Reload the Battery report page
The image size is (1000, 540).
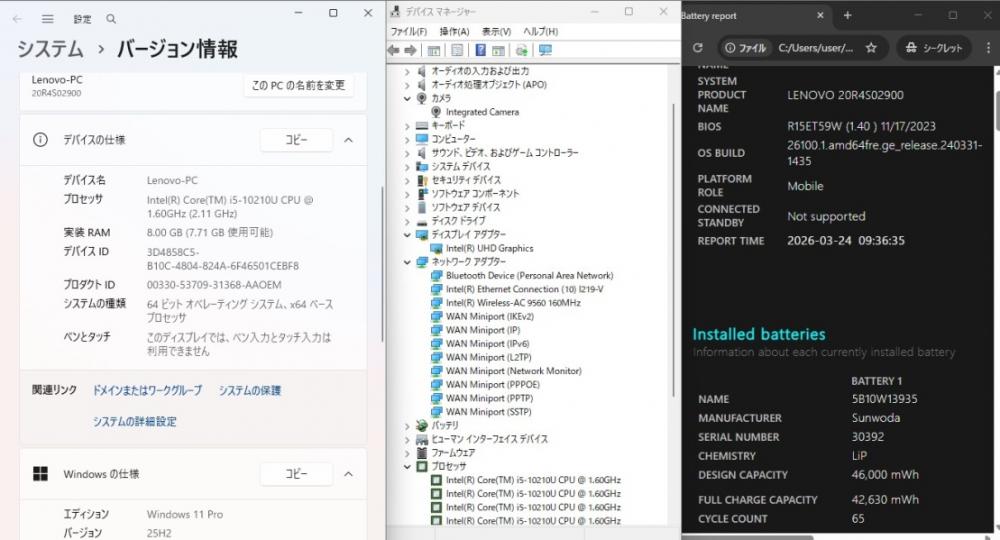[x=698, y=48]
